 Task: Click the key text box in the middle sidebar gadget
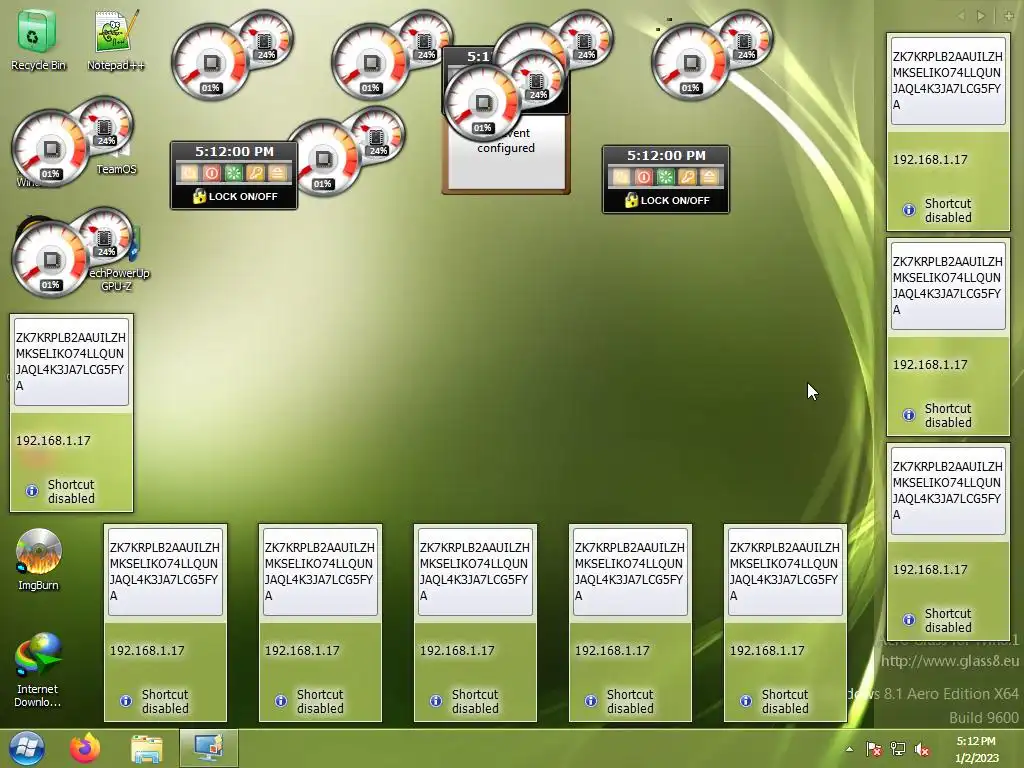click(x=948, y=286)
